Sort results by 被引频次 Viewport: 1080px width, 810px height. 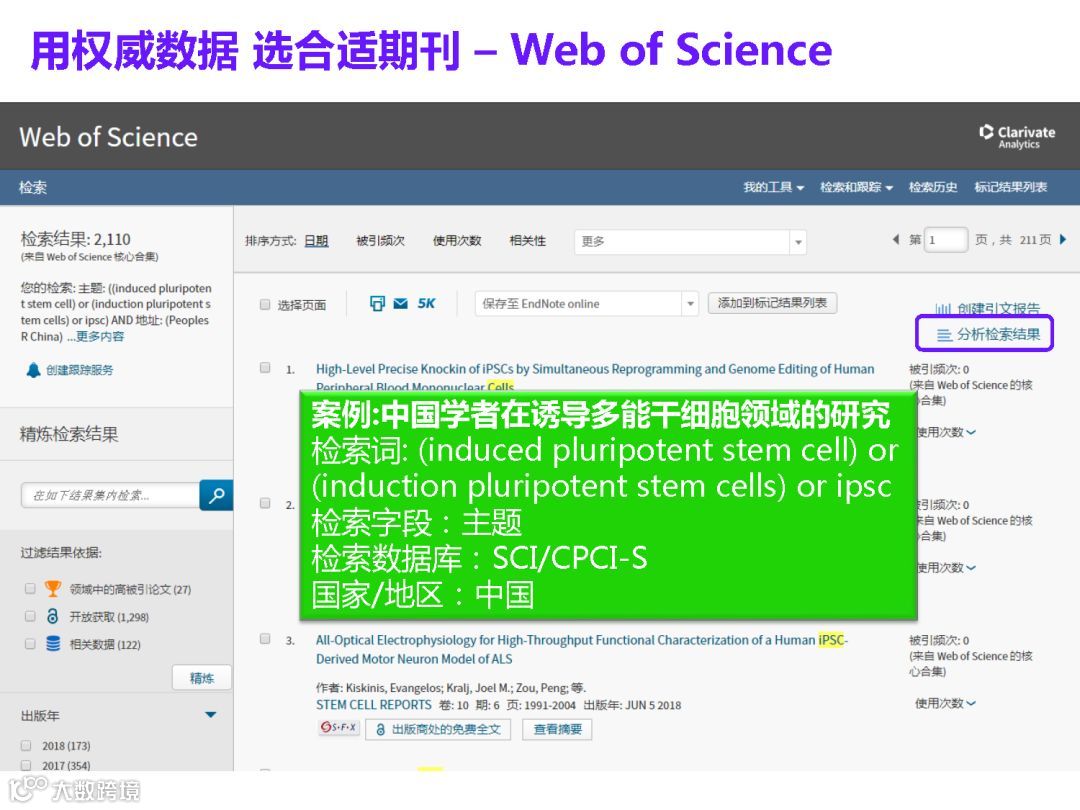point(380,241)
